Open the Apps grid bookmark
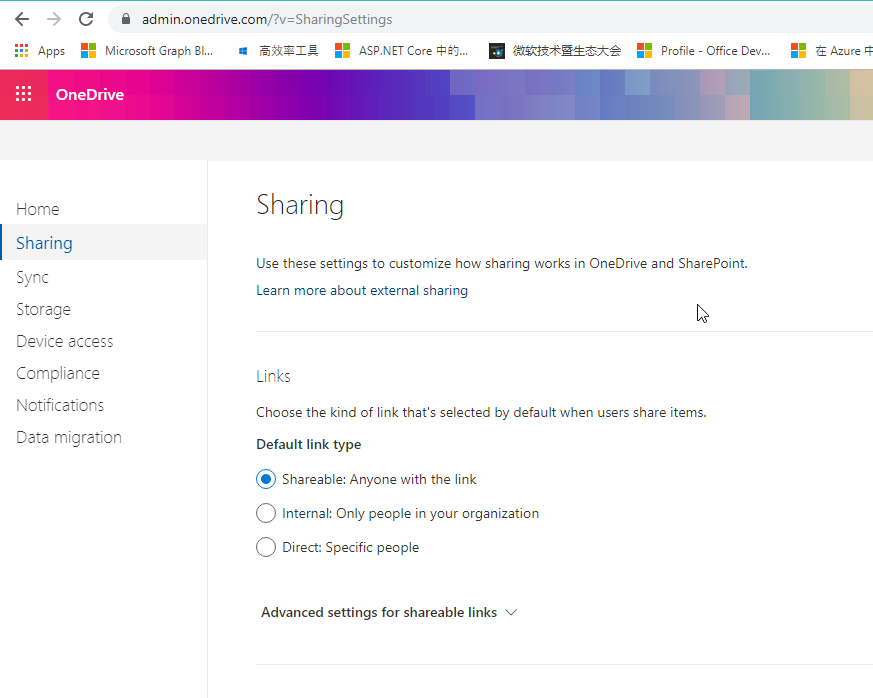The width and height of the screenshot is (873, 698). pos(40,51)
